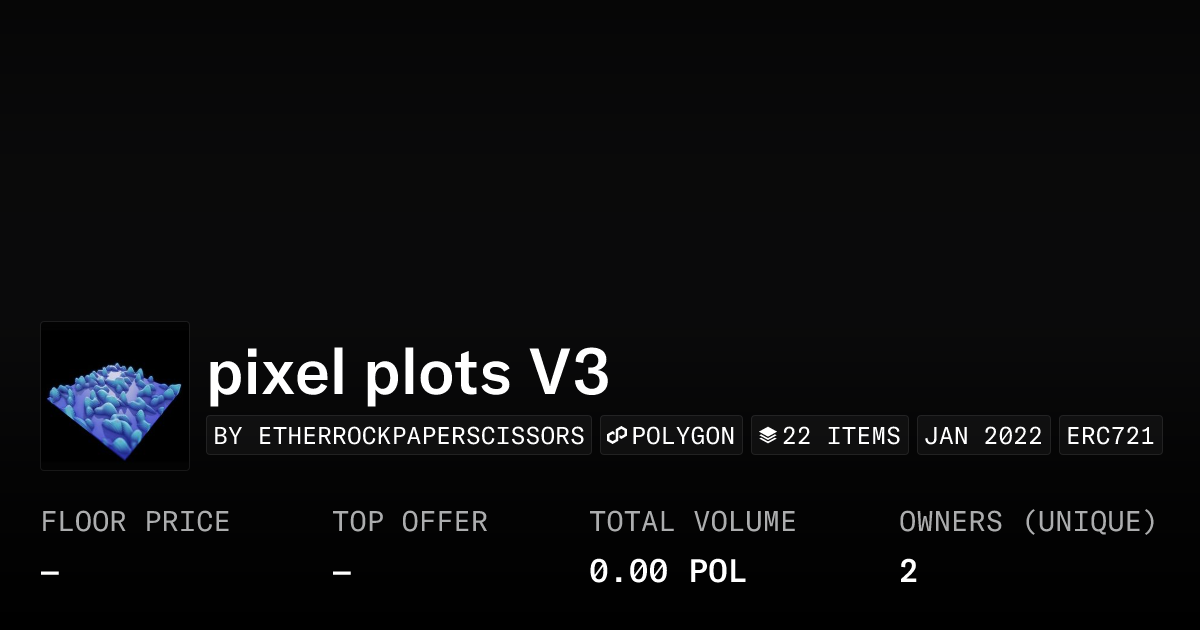
Task: Click the ERC721 token standard badge
Action: [x=1110, y=436]
